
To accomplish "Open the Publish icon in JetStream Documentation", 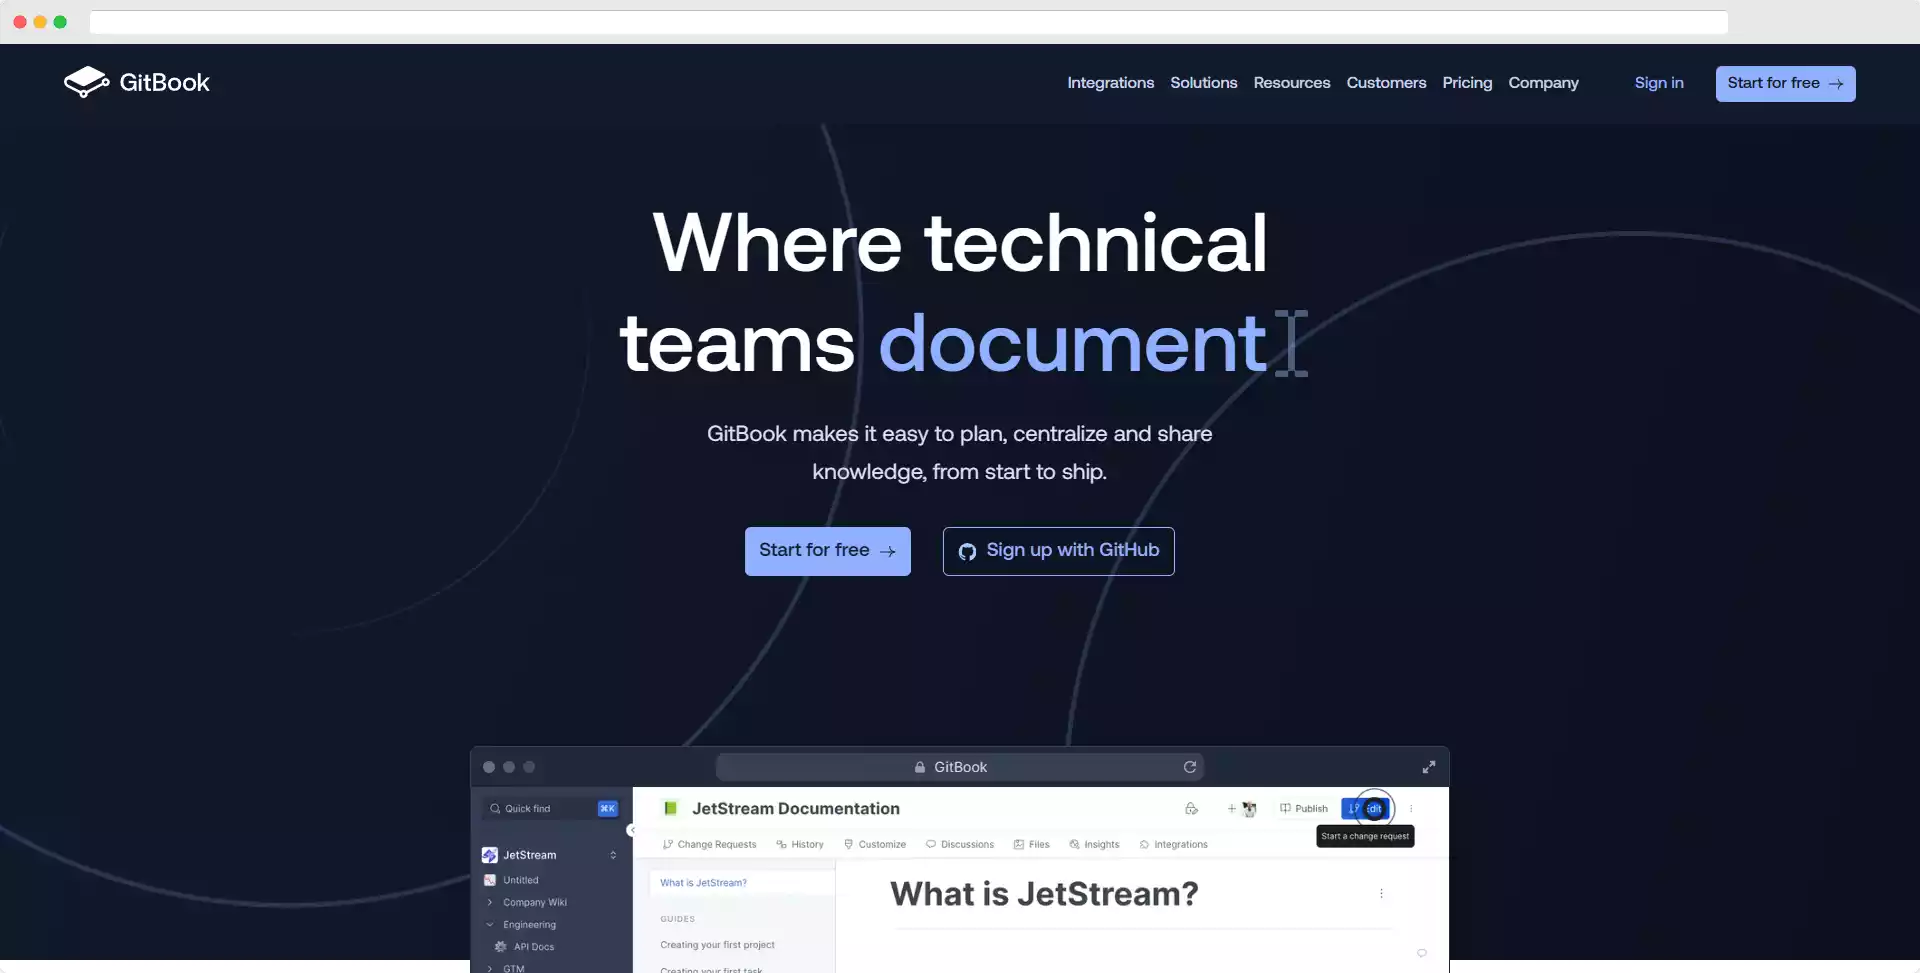I will 1284,808.
